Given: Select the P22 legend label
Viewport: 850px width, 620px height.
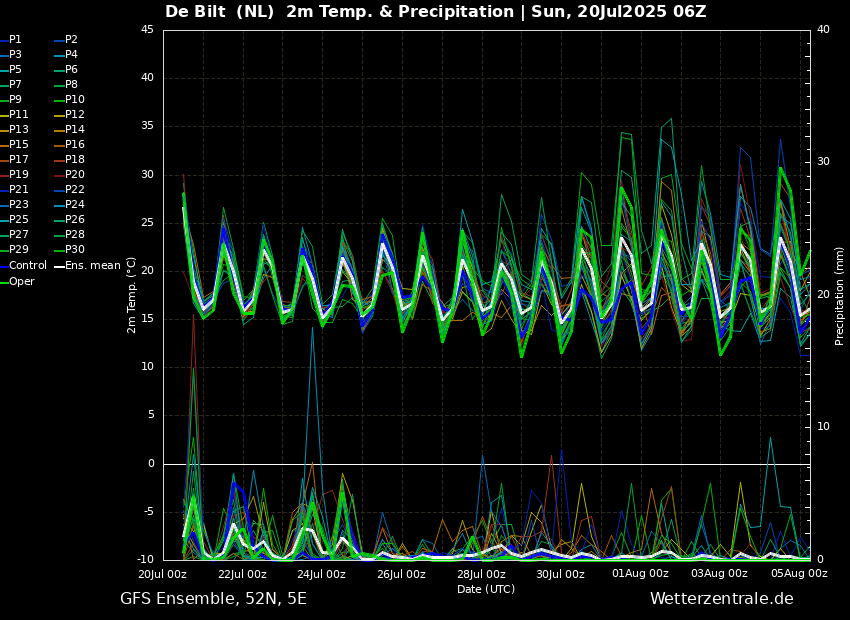Looking at the screenshot, I should (x=75, y=190).
